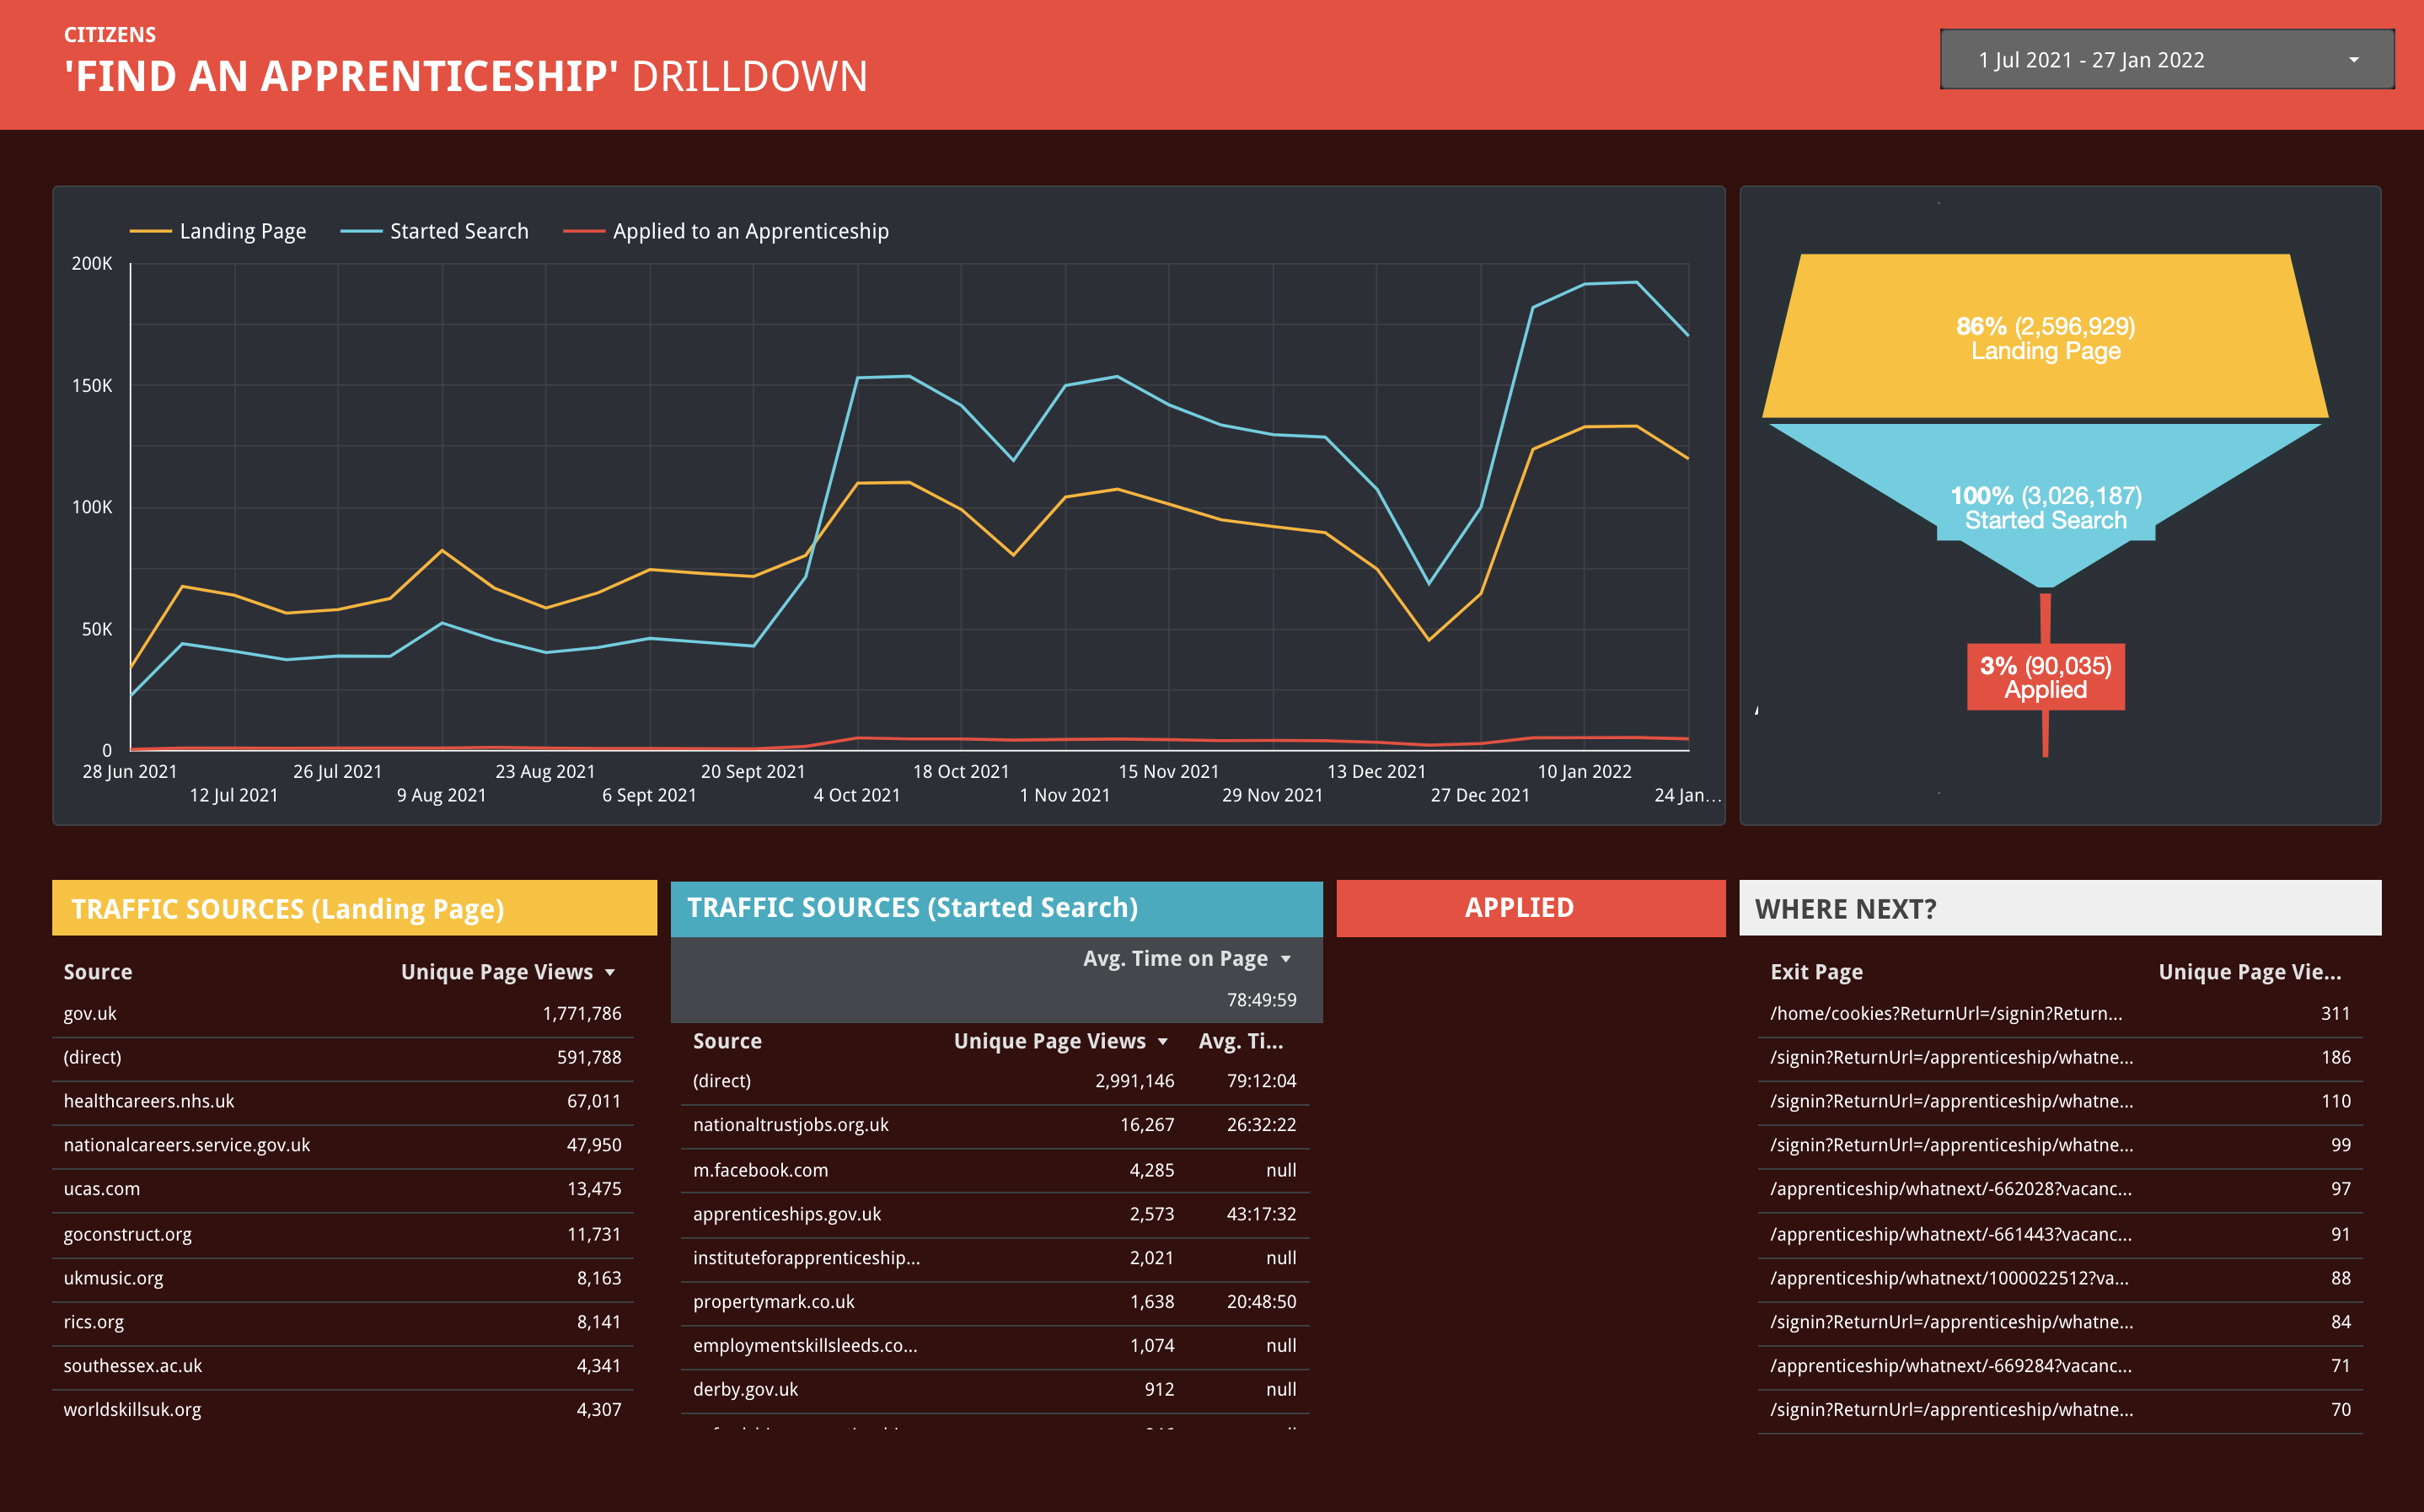Click Exit Page column header

point(1816,972)
